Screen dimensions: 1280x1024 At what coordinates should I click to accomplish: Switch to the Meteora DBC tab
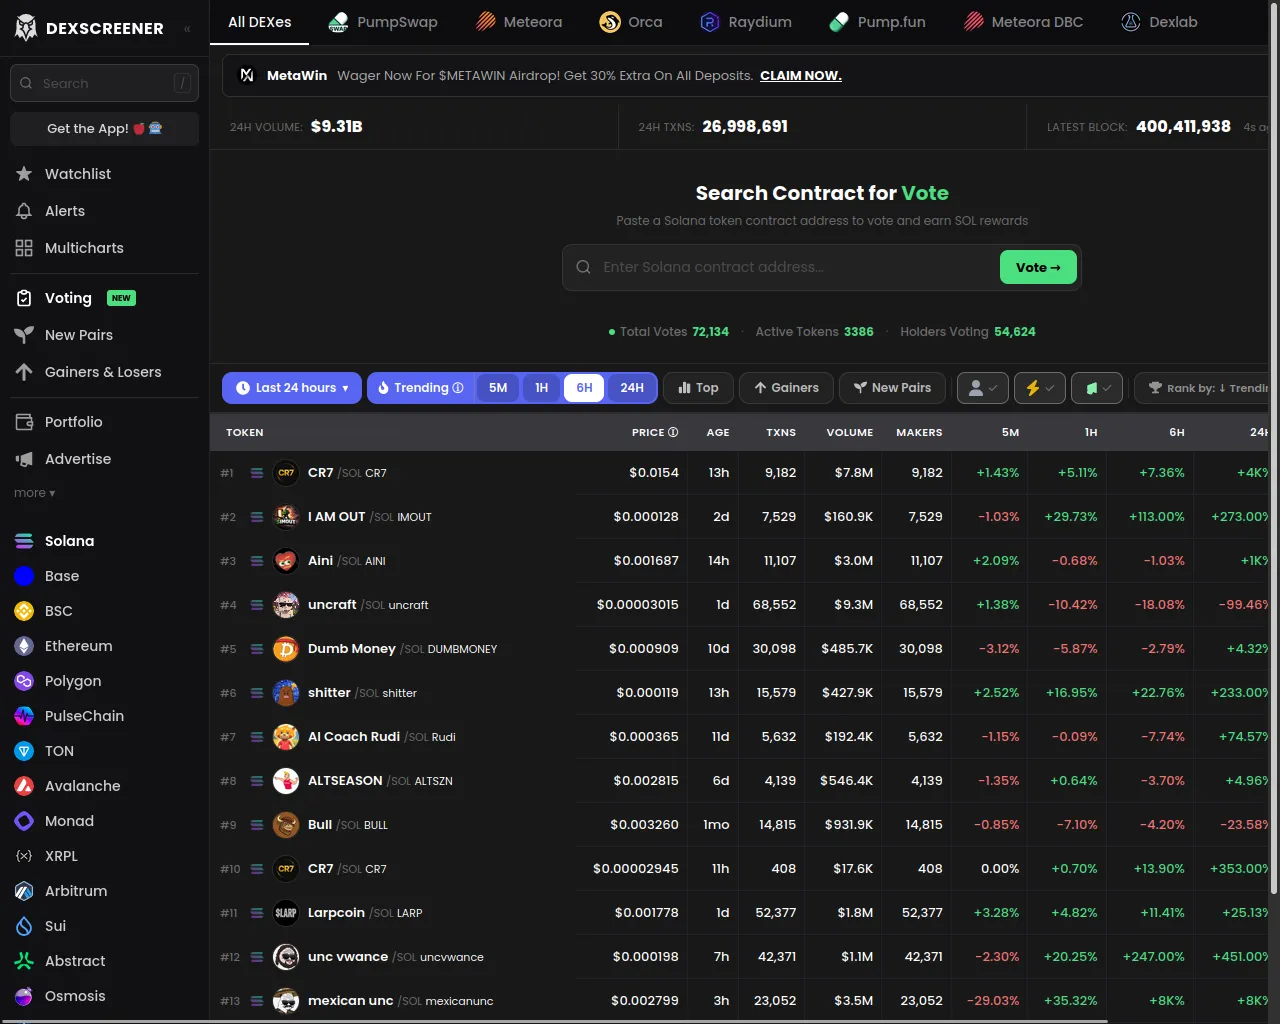coord(1024,22)
